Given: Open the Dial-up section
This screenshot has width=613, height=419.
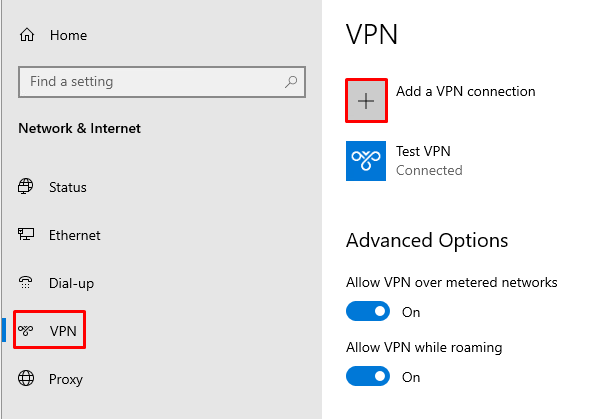Looking at the screenshot, I should (71, 283).
